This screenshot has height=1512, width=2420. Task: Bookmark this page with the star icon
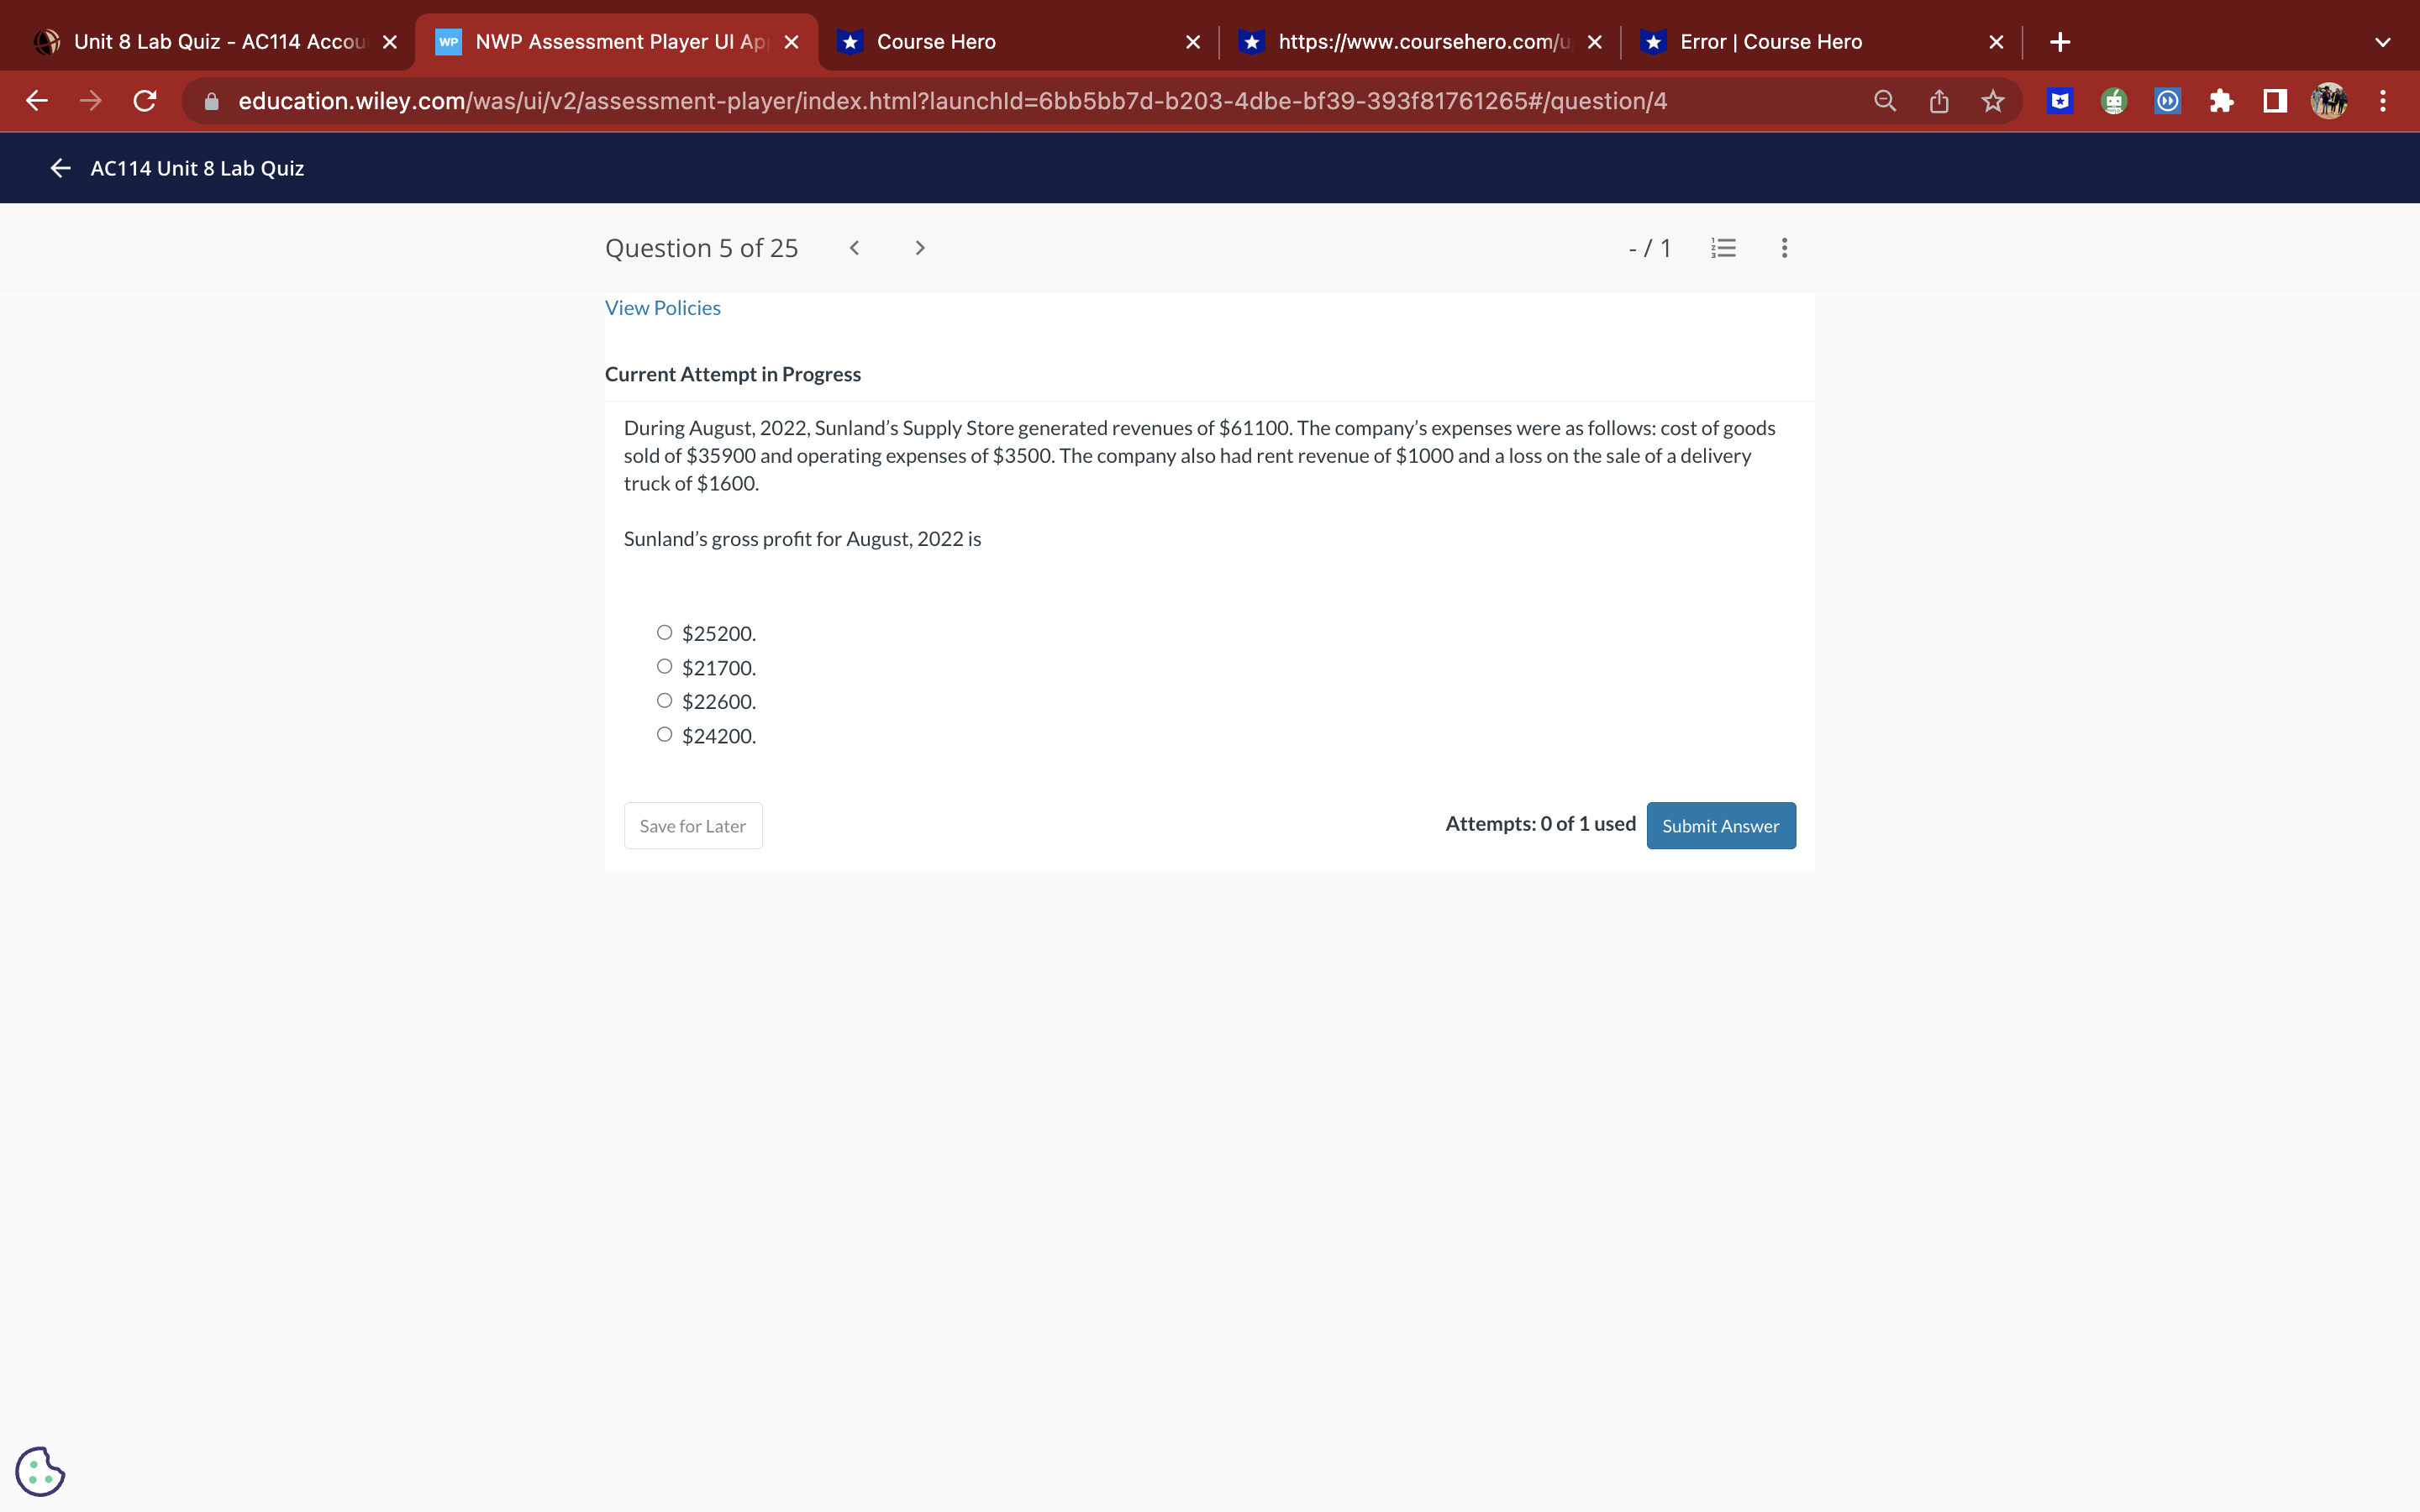(x=1992, y=101)
